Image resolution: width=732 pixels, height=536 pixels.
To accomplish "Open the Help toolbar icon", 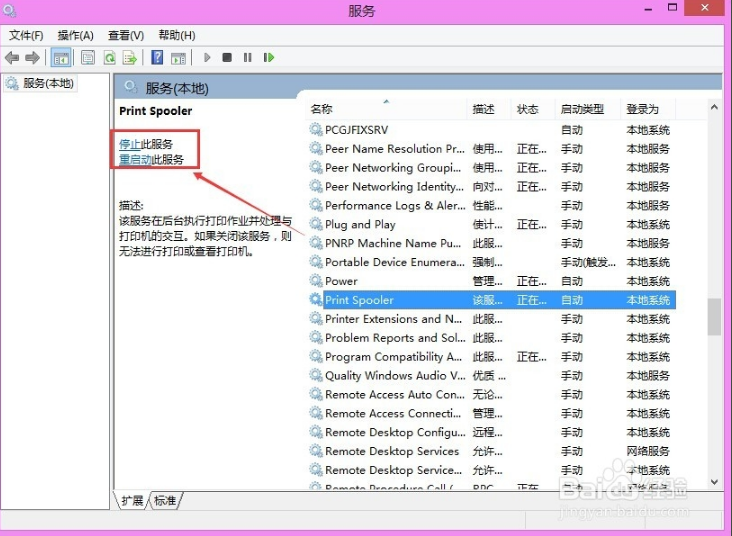I will click(157, 58).
